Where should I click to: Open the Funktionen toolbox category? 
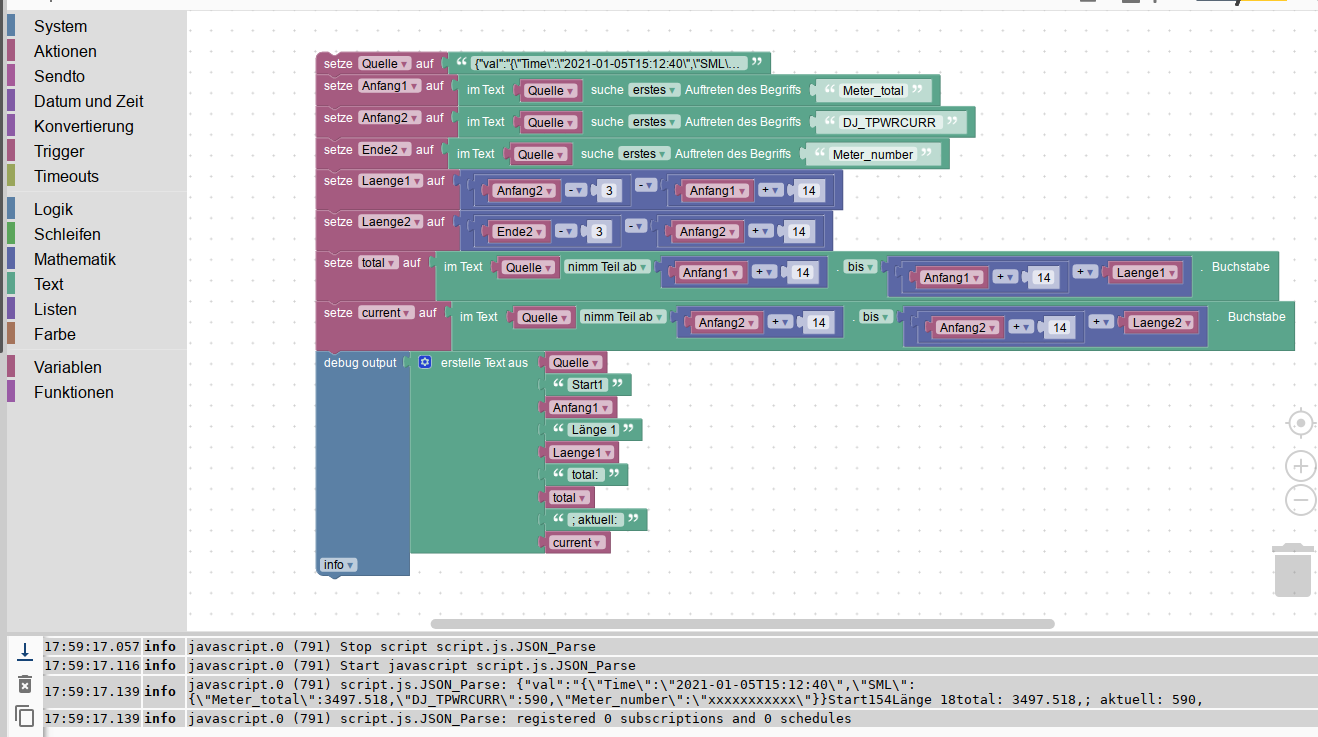(73, 392)
